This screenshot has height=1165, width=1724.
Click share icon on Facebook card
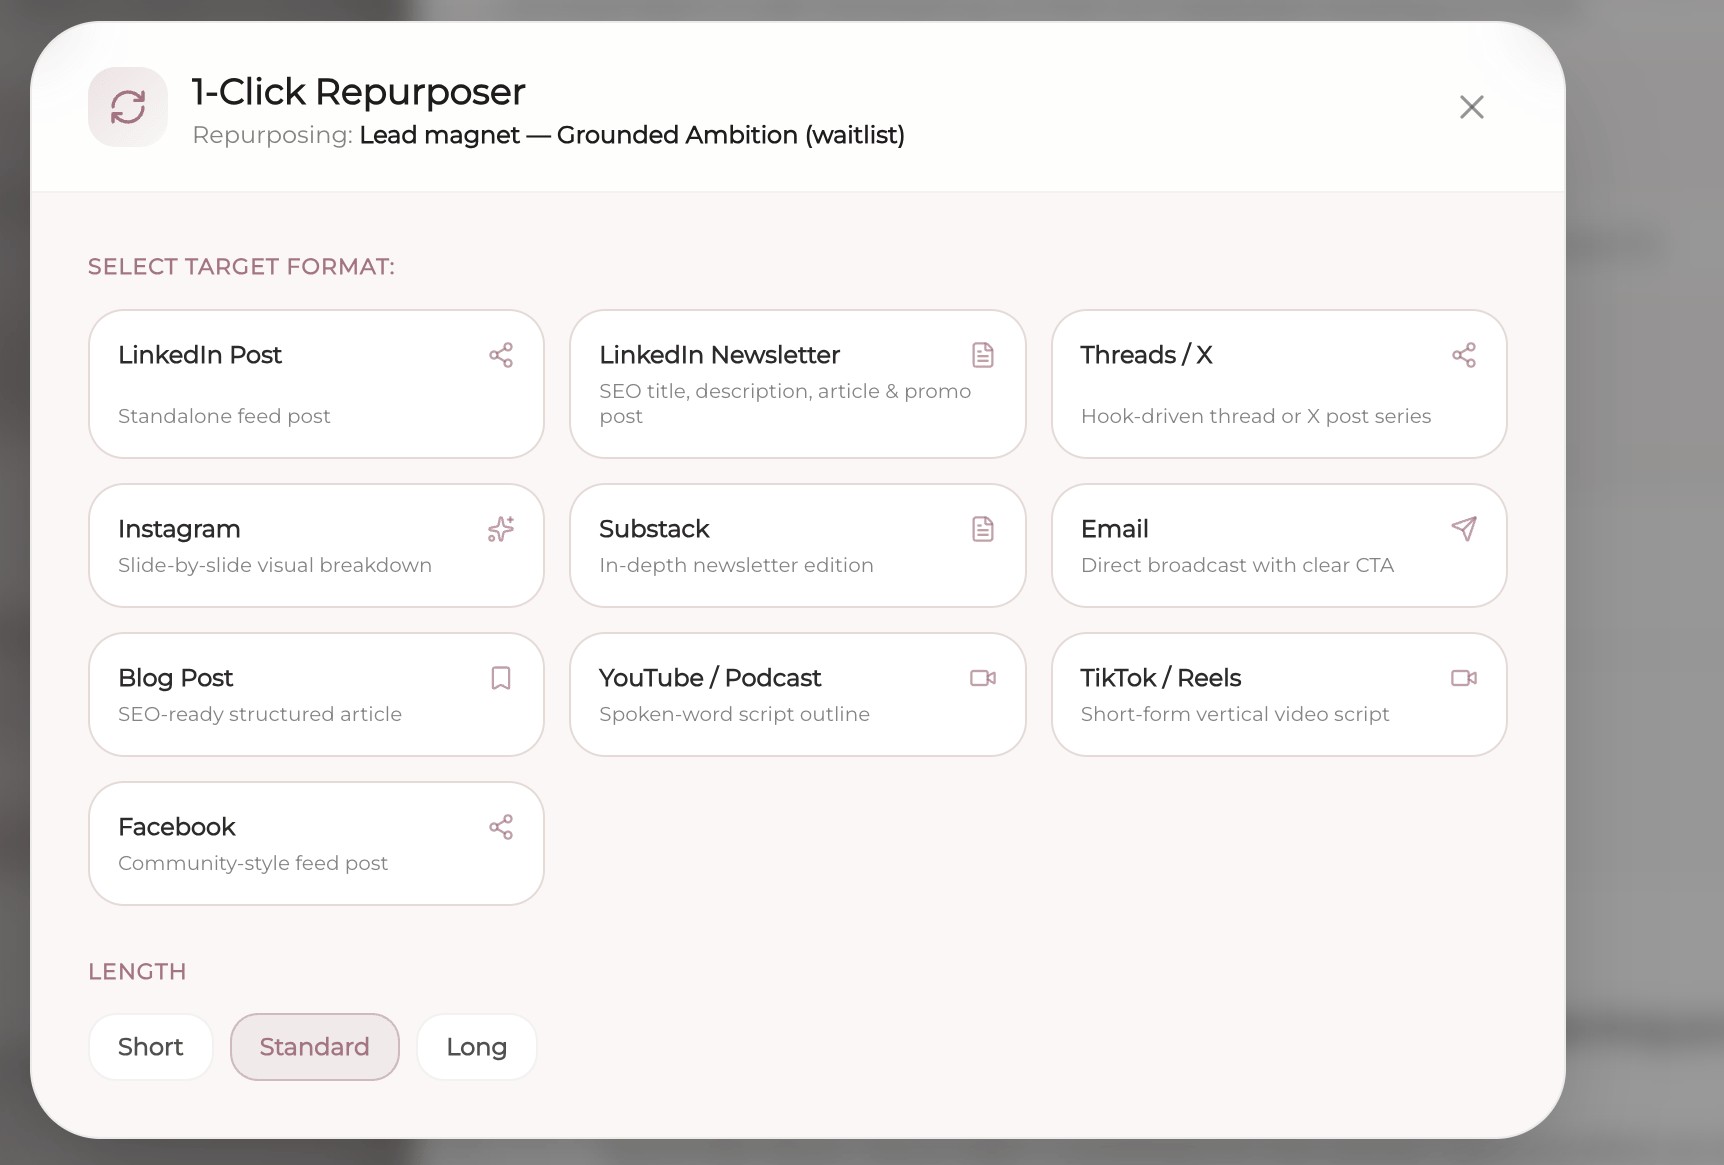(x=501, y=827)
